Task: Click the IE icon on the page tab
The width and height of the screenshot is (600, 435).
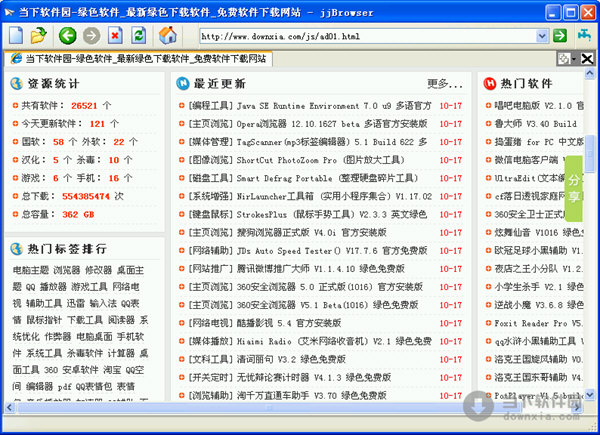Action: (x=16, y=59)
